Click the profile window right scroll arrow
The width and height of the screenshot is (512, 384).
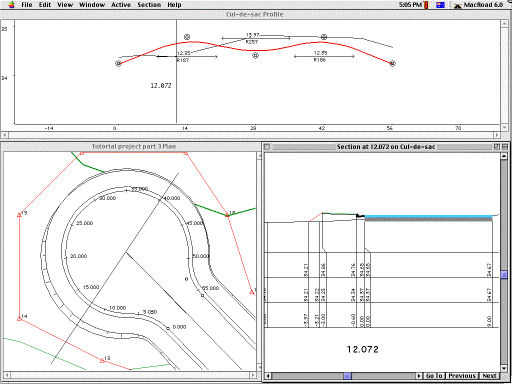pyautogui.click(x=497, y=135)
